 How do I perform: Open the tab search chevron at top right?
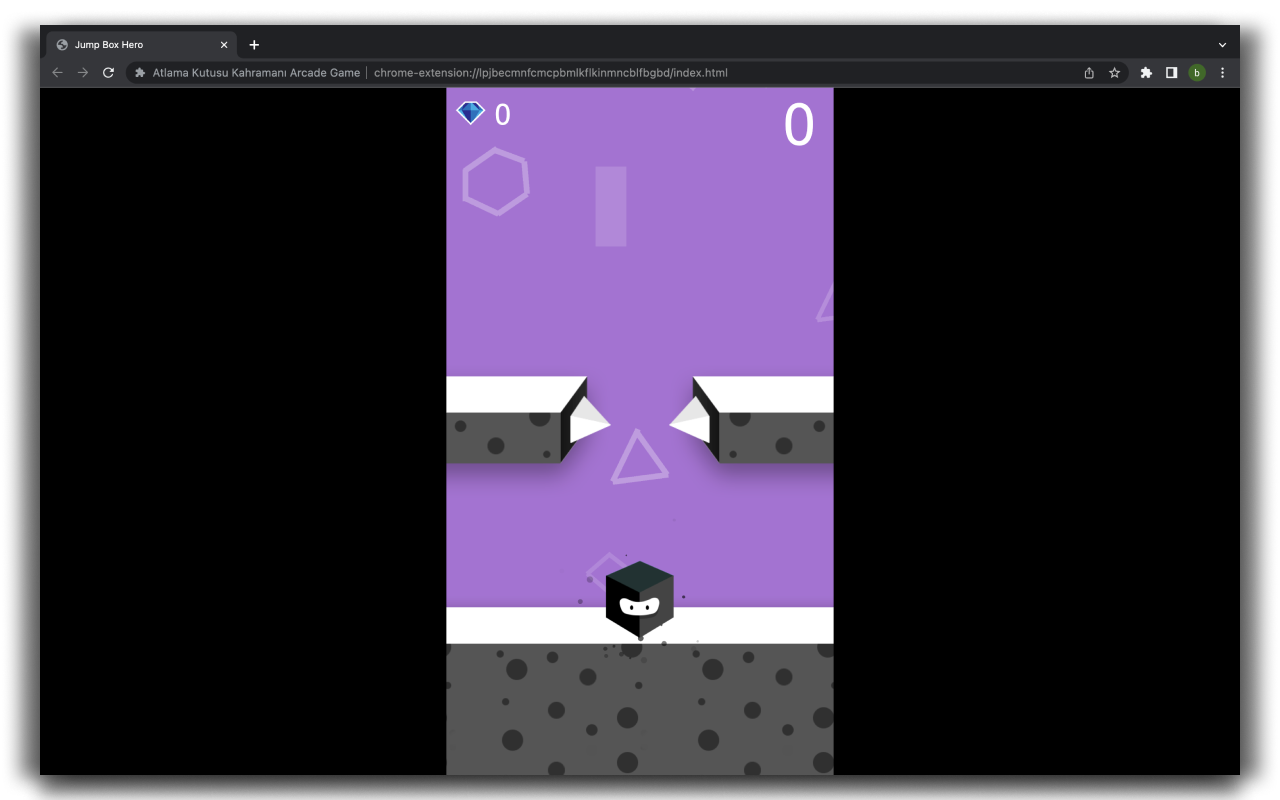(1222, 44)
